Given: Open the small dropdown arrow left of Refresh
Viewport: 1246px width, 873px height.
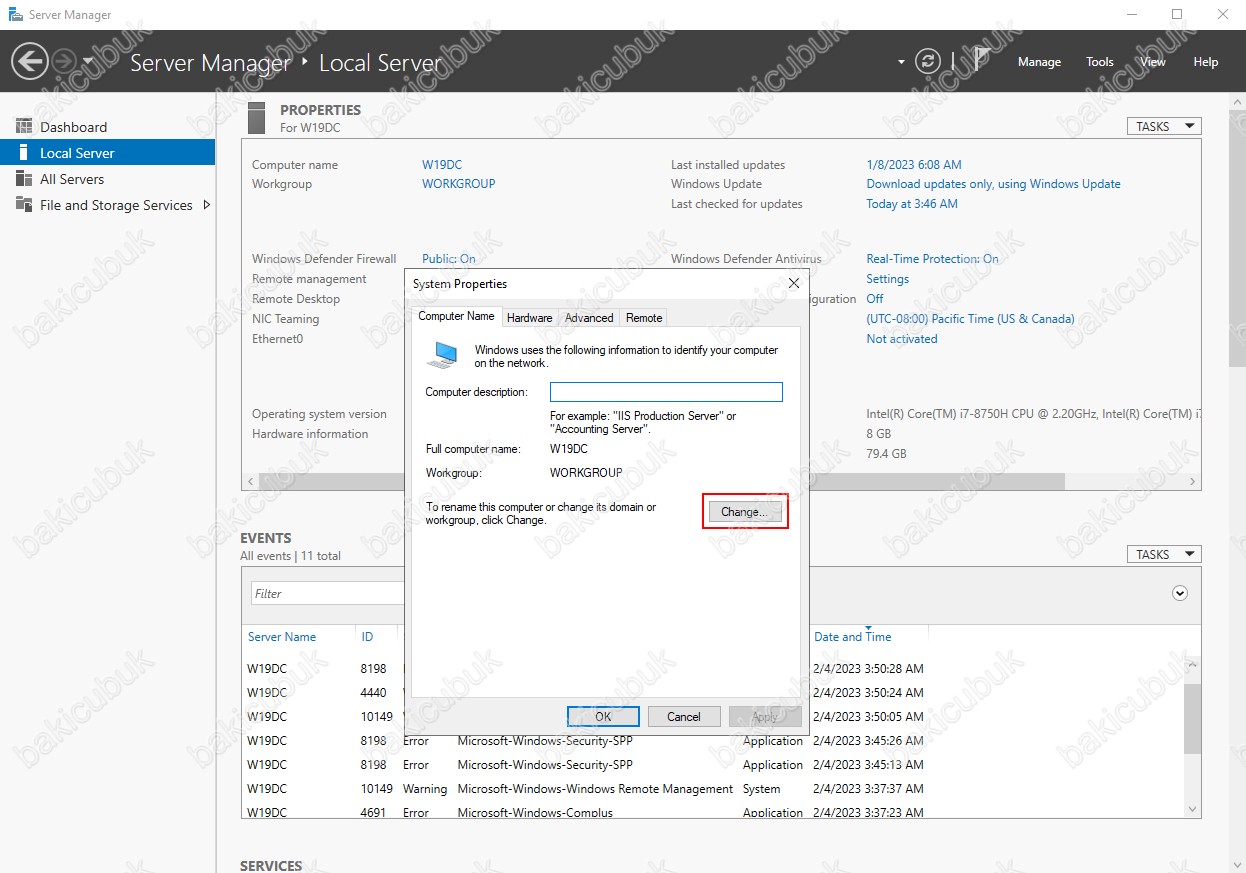Looking at the screenshot, I should coord(901,62).
